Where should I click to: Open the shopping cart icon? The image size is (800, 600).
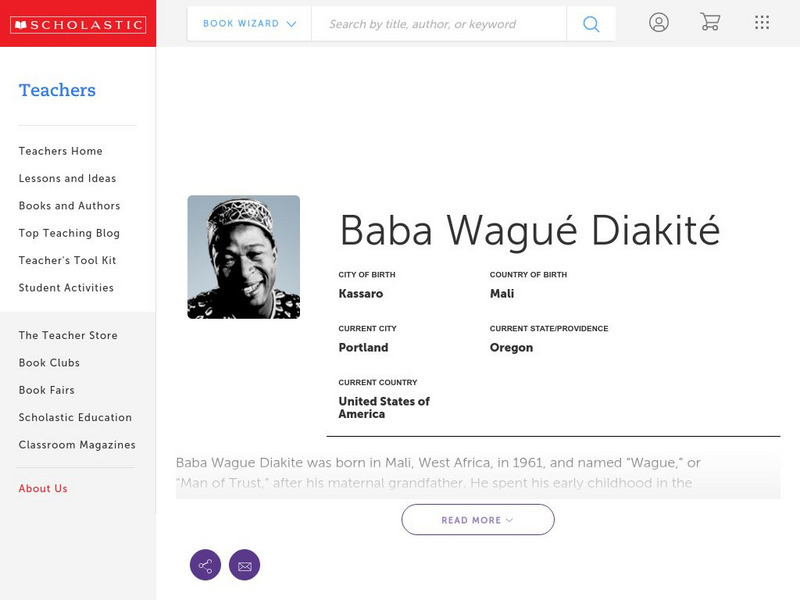[x=710, y=23]
